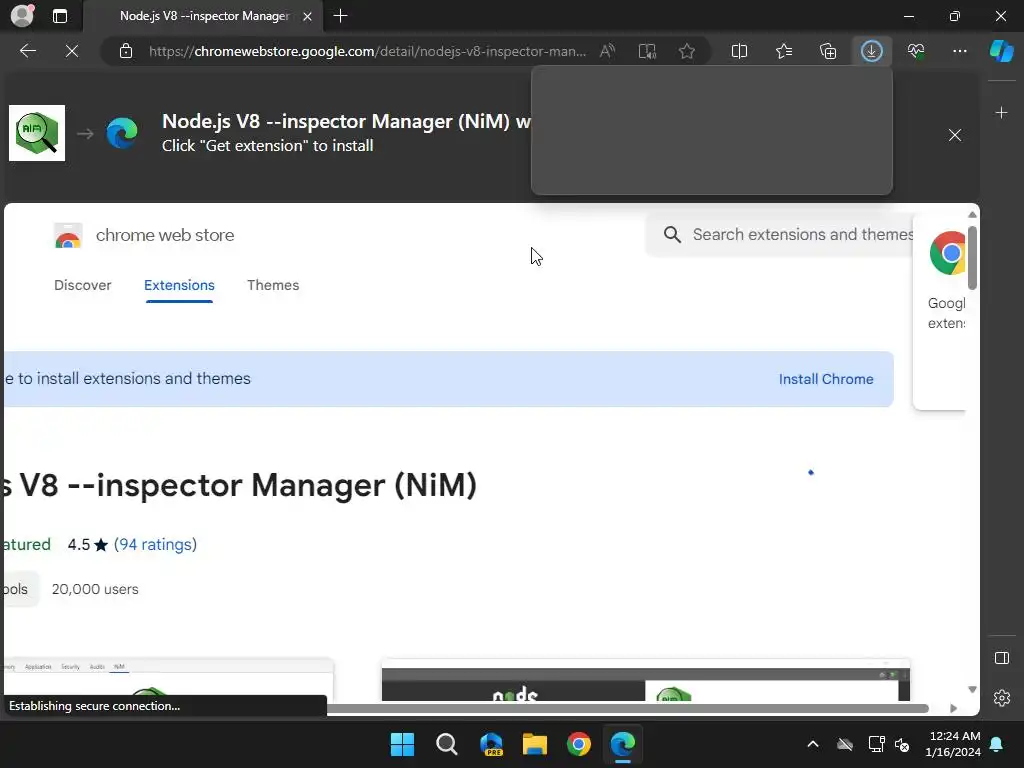The image size is (1024, 768).
Task: Close the Node.js V8 --inspector Manager tab
Action: point(308,16)
